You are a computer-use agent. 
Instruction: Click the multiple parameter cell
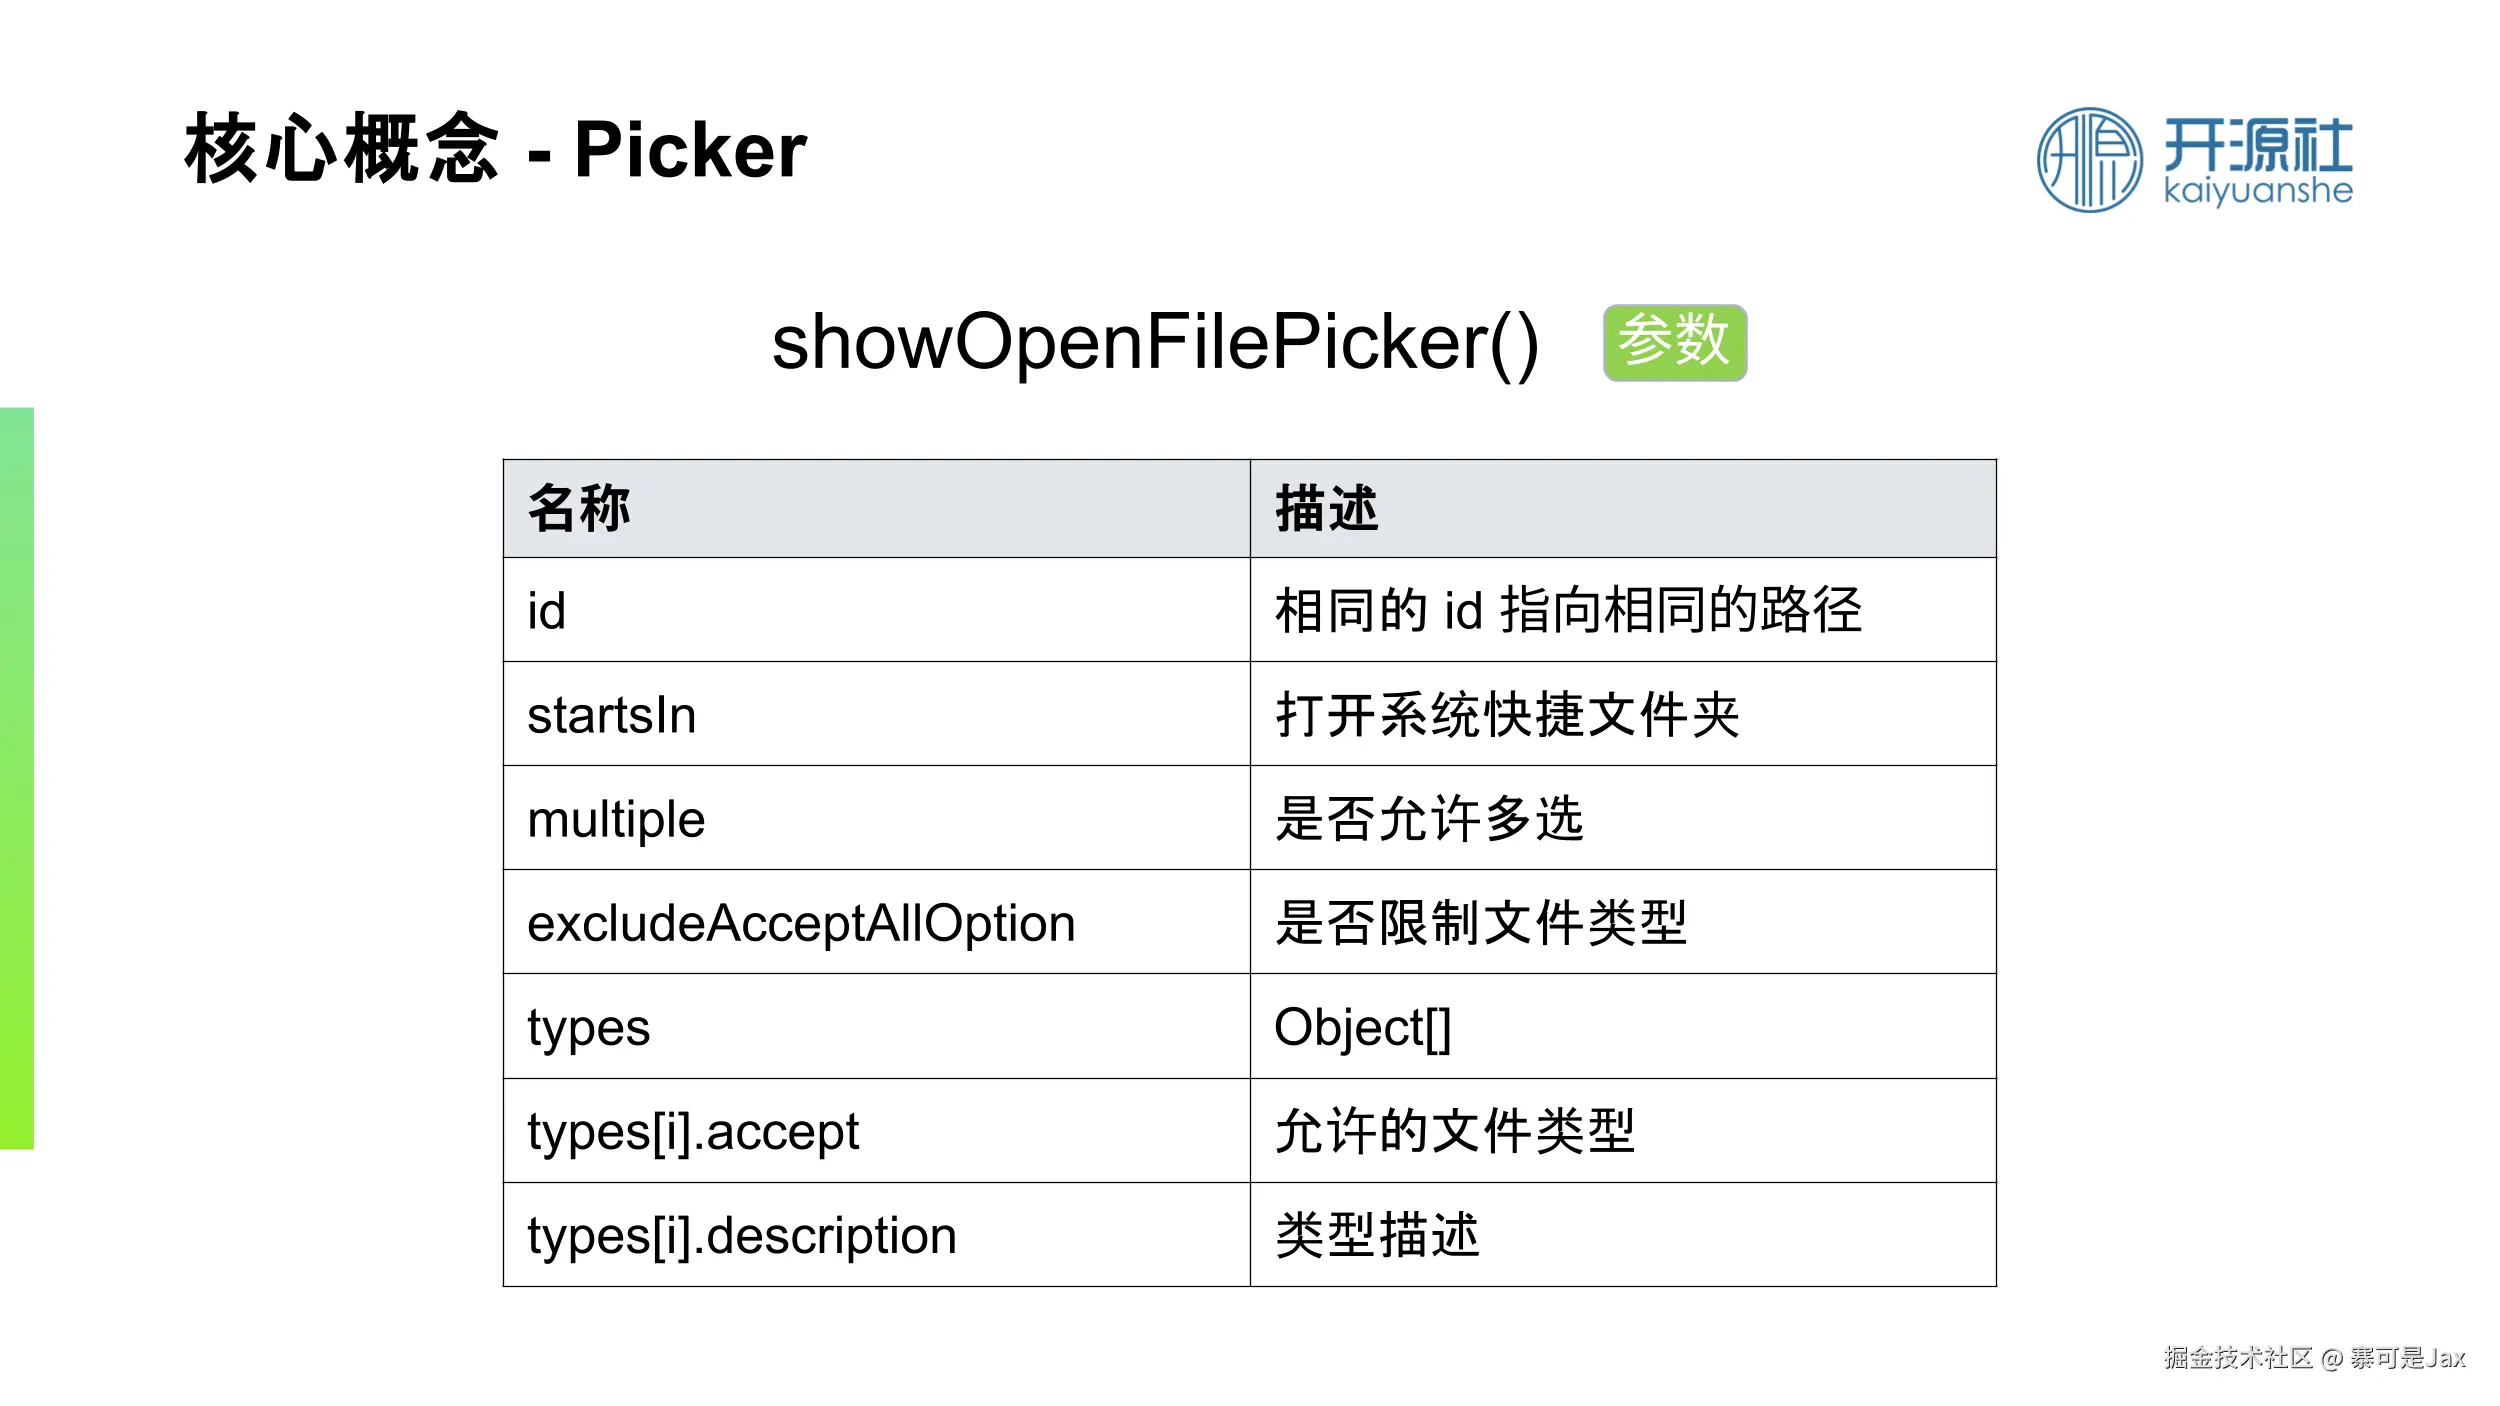pyautogui.click(x=876, y=817)
